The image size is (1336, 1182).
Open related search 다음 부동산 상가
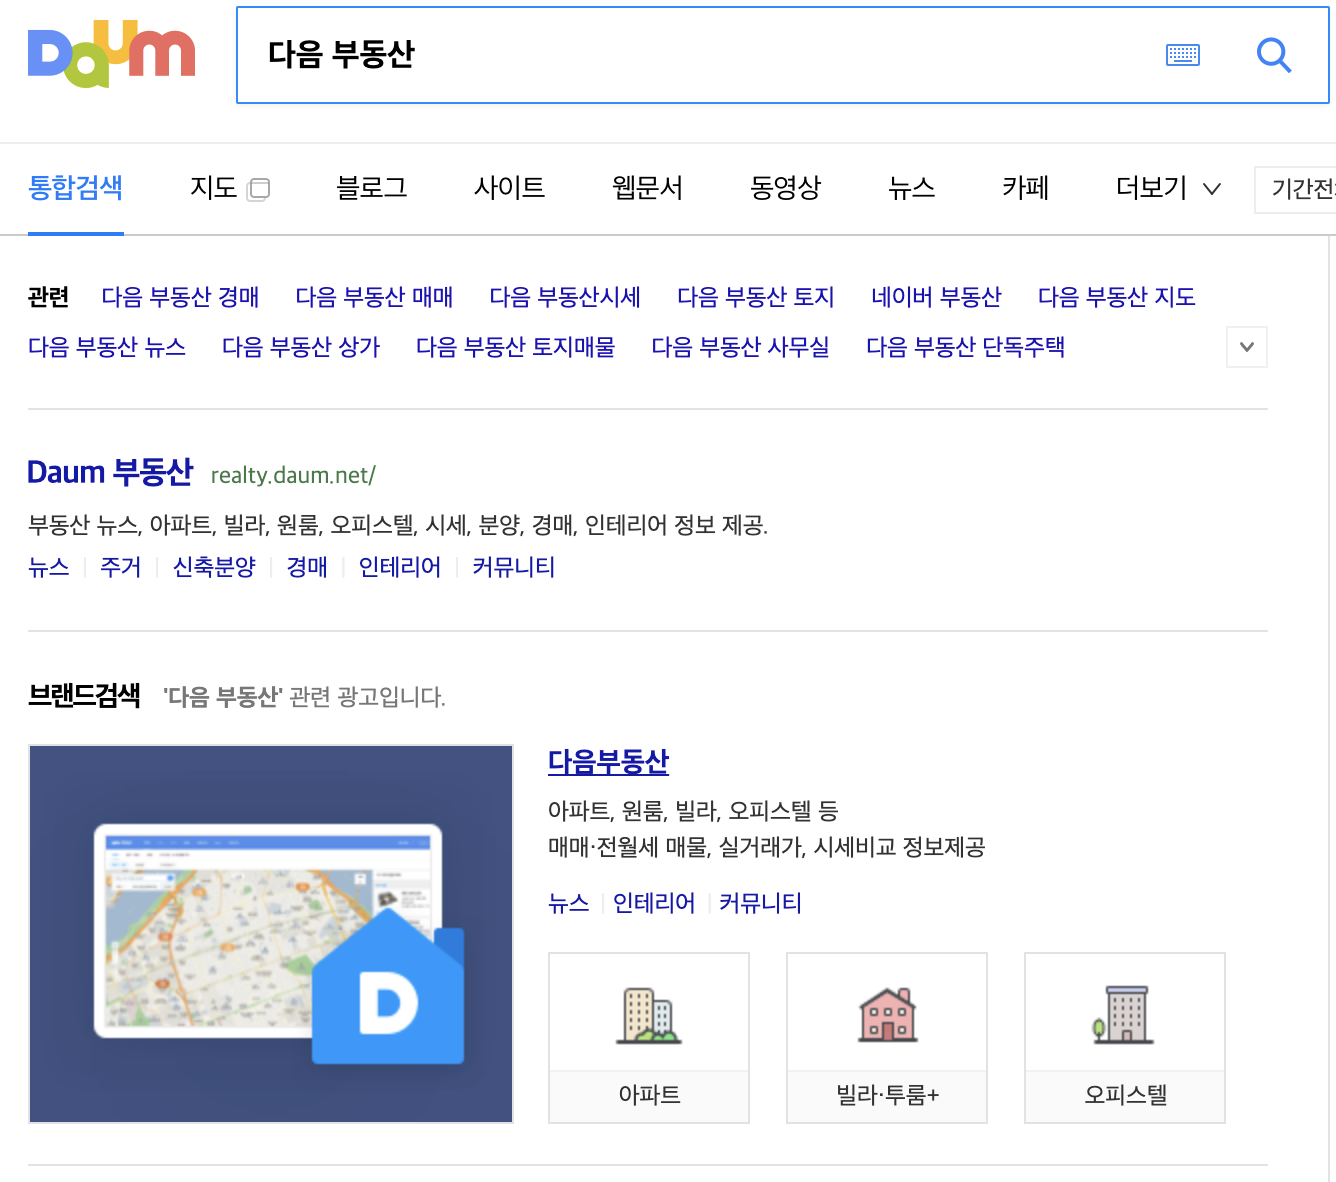pos(301,347)
